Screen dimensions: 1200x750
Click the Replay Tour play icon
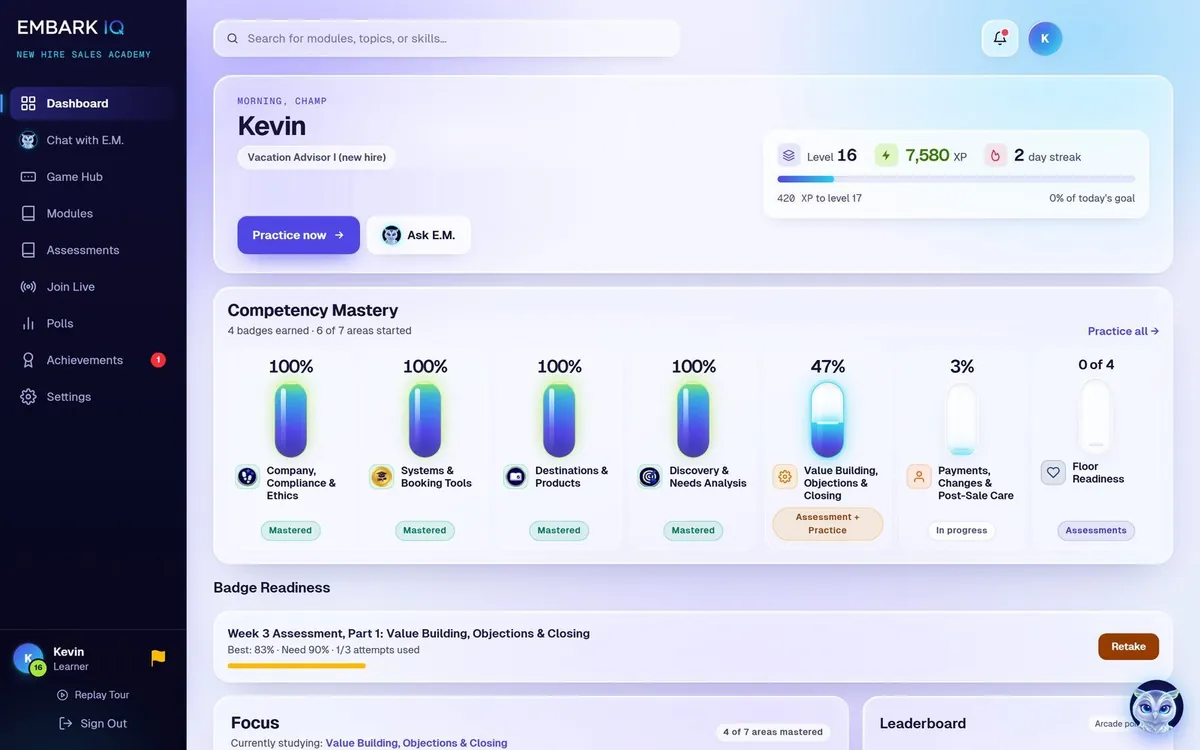click(63, 695)
